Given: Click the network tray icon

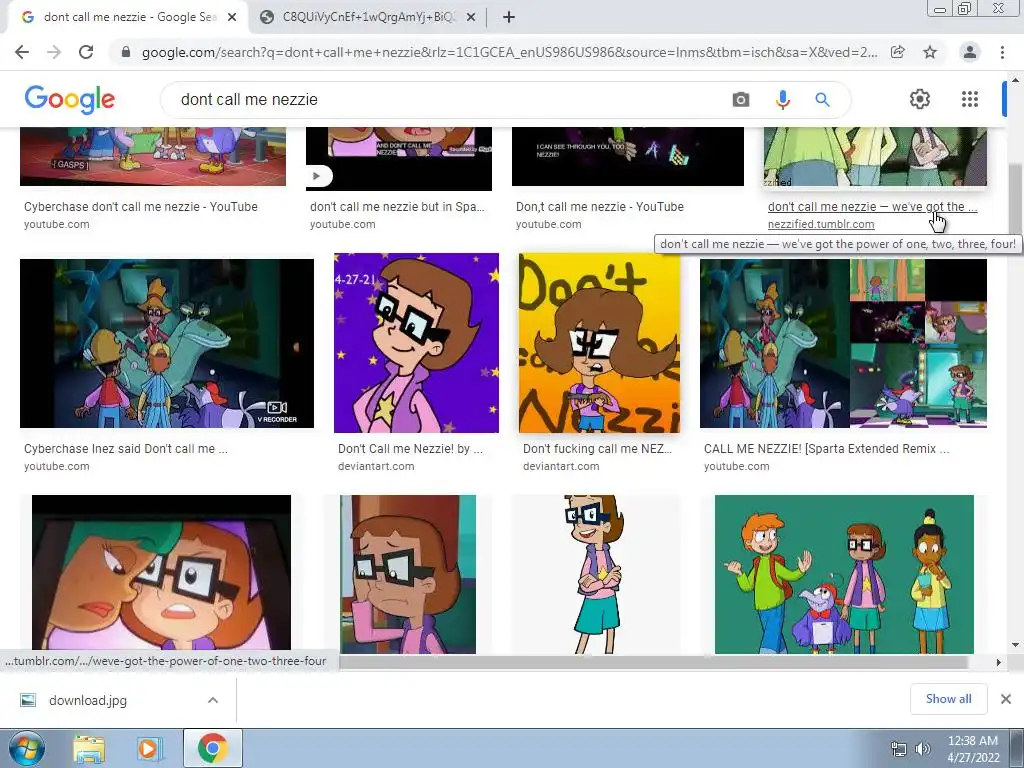Looking at the screenshot, I should (x=899, y=749).
